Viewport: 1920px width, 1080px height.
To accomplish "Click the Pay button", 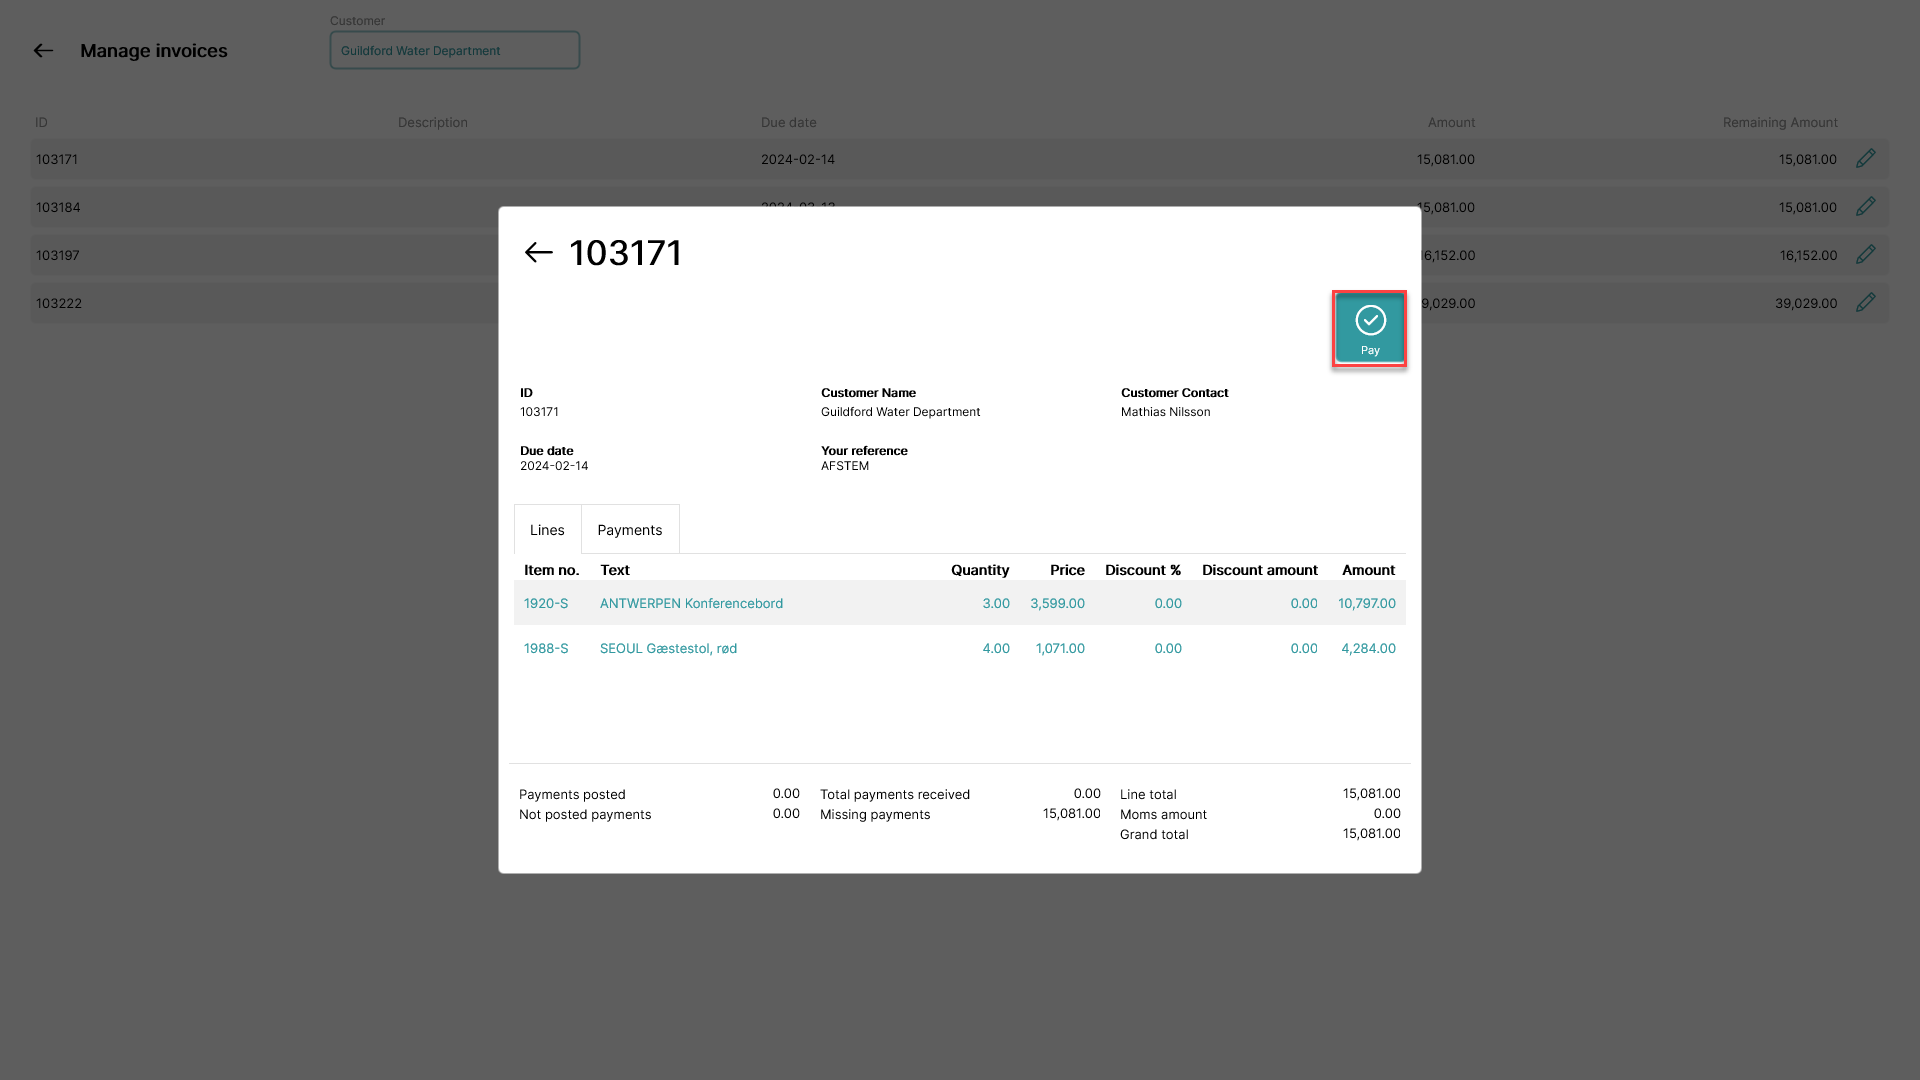I will [x=1370, y=329].
